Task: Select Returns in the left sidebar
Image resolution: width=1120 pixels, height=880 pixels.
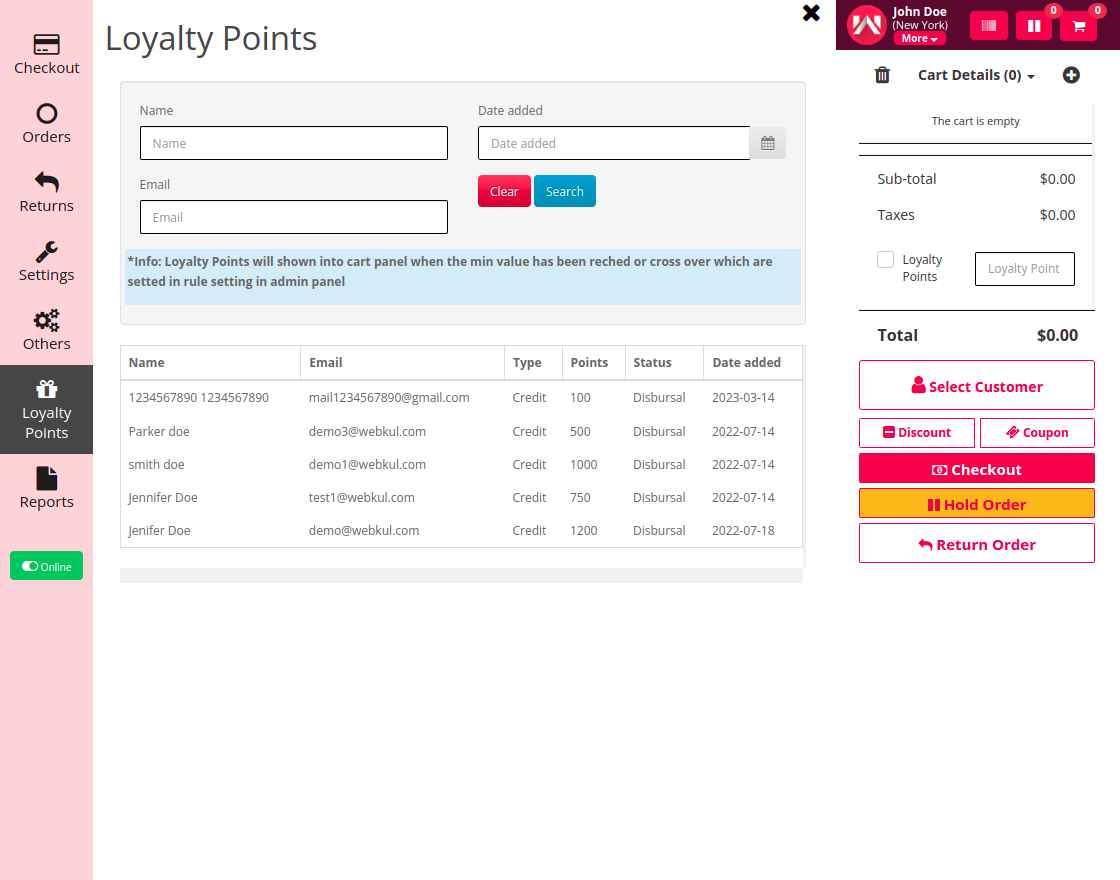Action: point(46,190)
